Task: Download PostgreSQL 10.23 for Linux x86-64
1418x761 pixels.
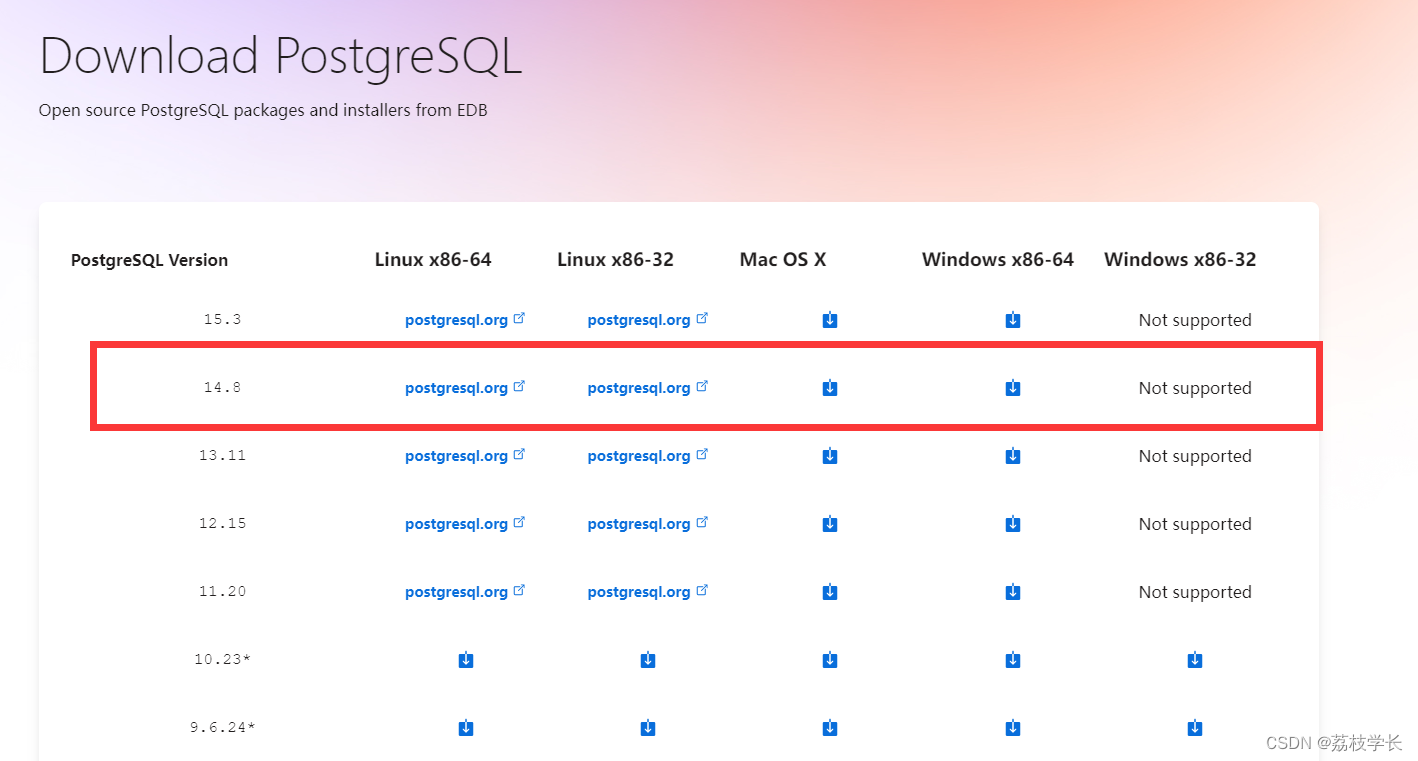Action: 466,660
